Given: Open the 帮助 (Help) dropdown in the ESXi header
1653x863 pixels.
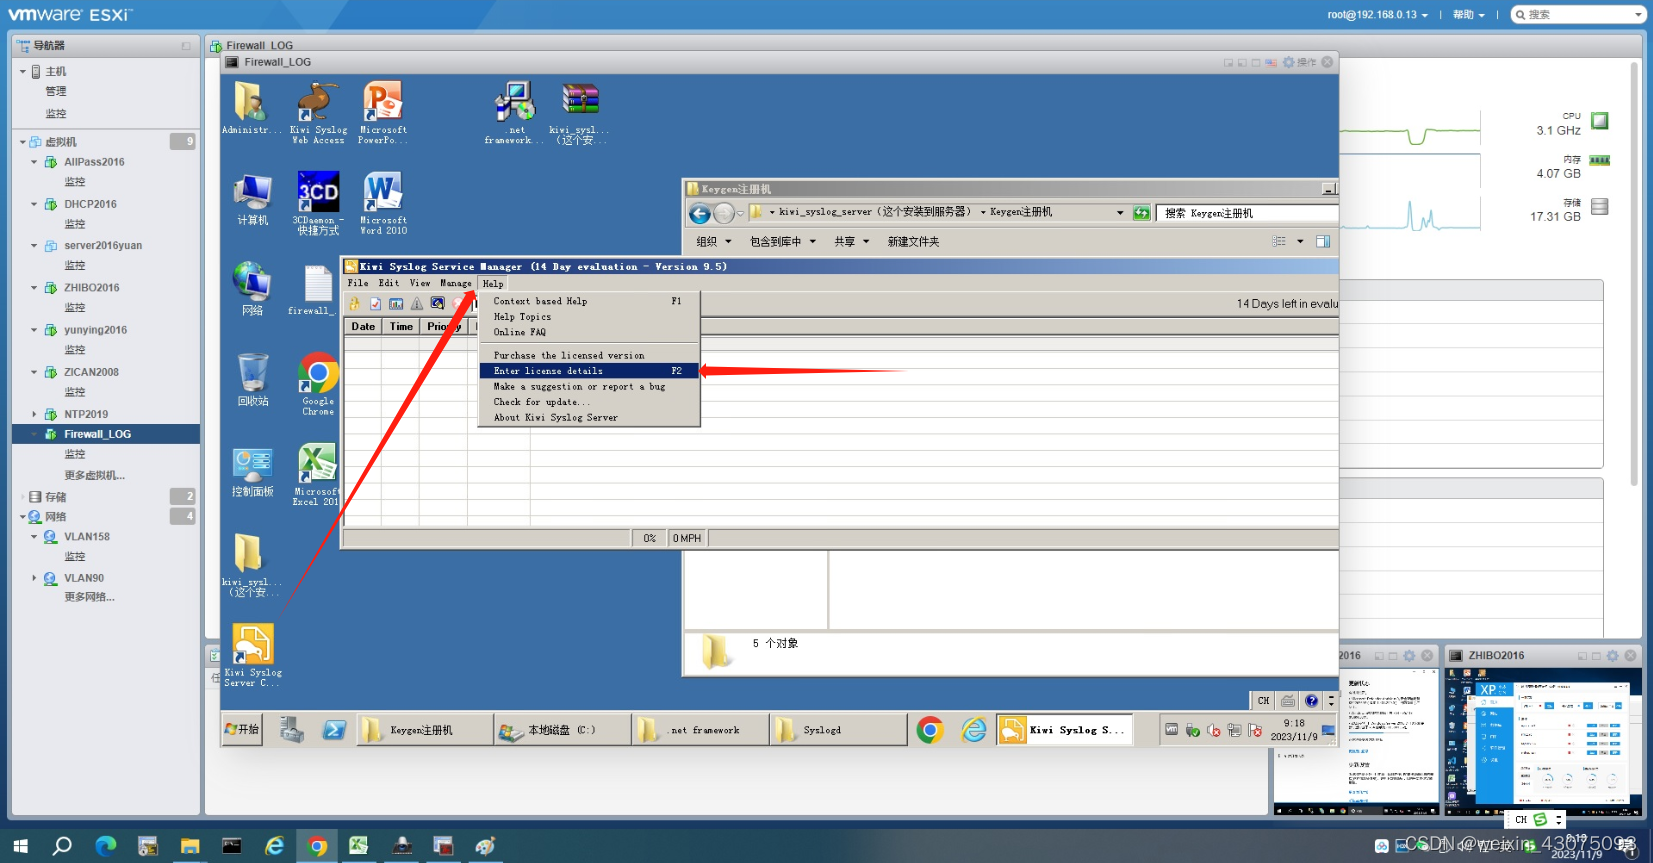Looking at the screenshot, I should click(1468, 15).
